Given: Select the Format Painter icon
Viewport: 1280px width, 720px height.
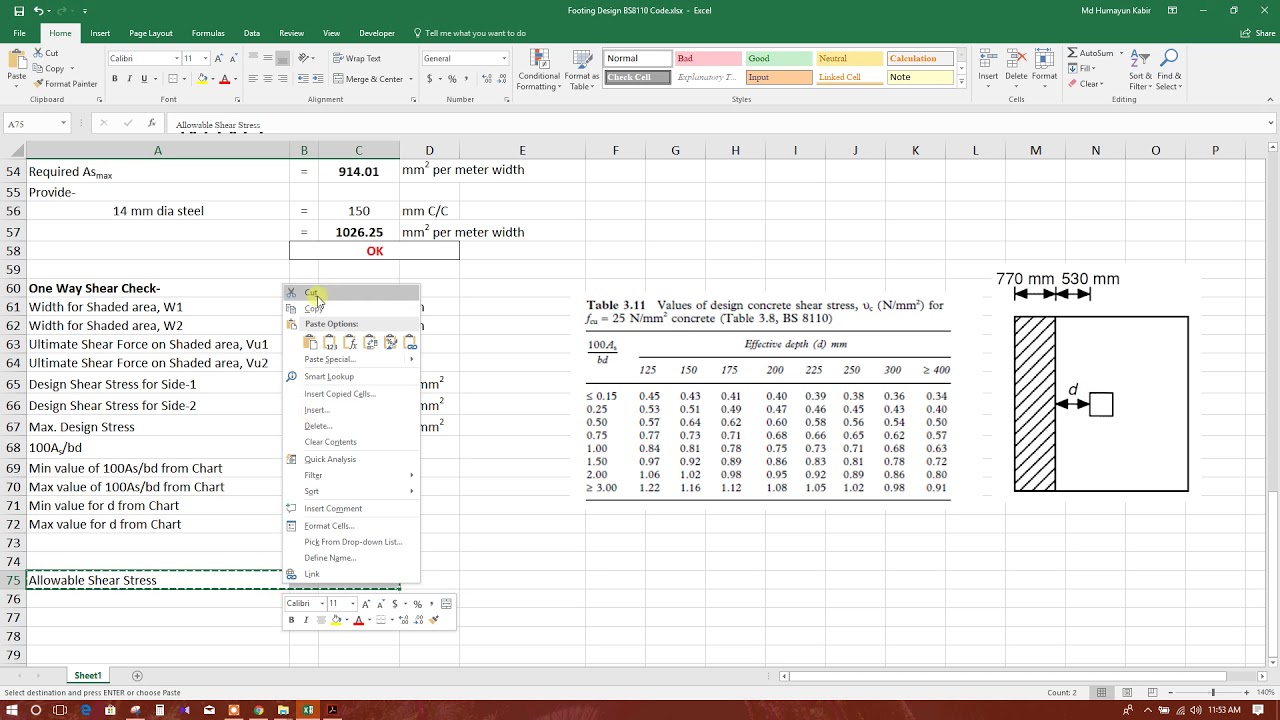Looking at the screenshot, I should click(x=40, y=84).
